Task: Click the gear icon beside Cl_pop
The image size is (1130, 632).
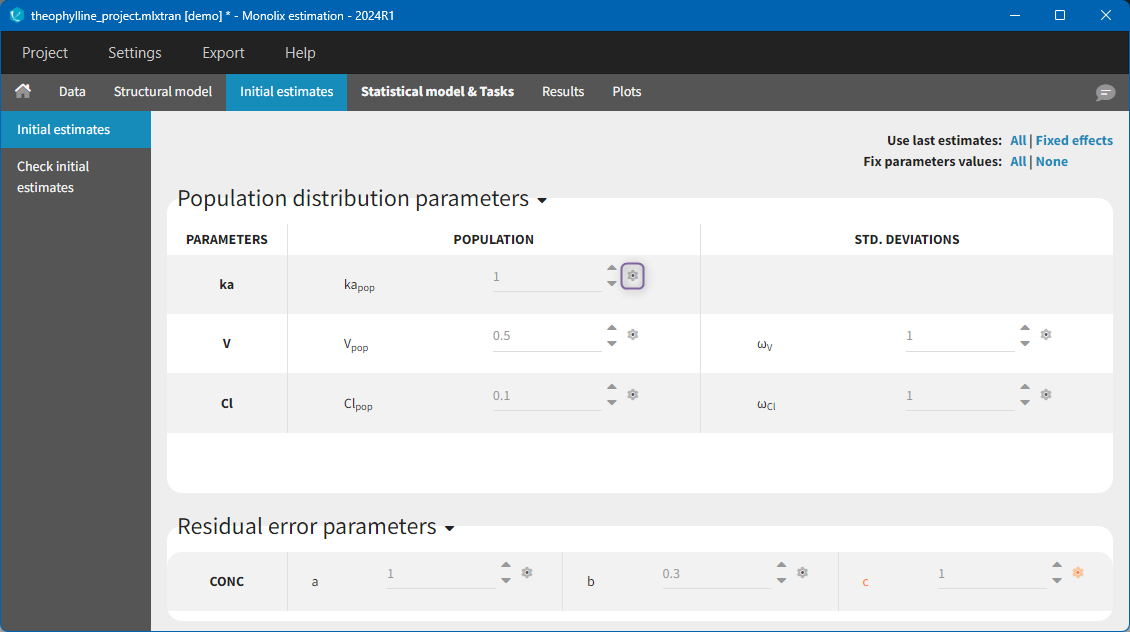Action: (632, 395)
